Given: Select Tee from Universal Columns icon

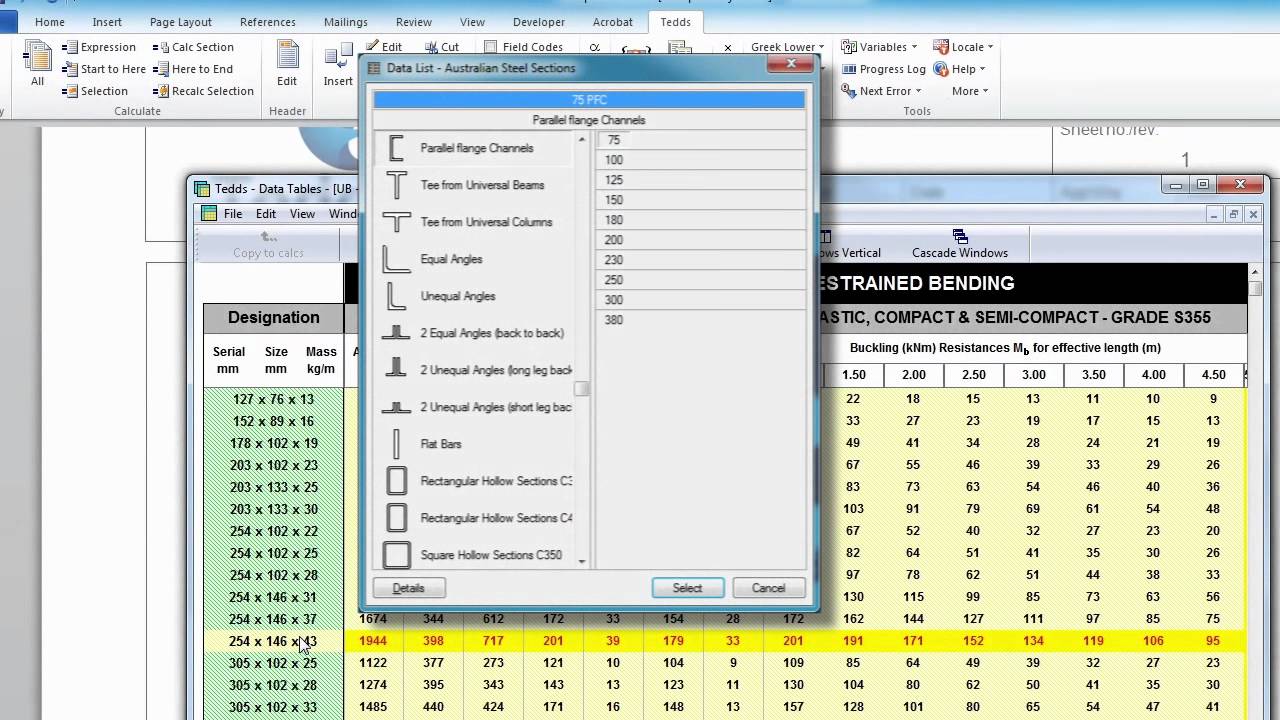Looking at the screenshot, I should pyautogui.click(x=397, y=222).
